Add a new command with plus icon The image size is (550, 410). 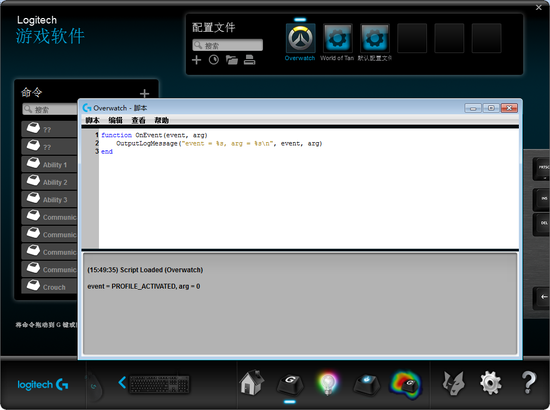(x=145, y=93)
